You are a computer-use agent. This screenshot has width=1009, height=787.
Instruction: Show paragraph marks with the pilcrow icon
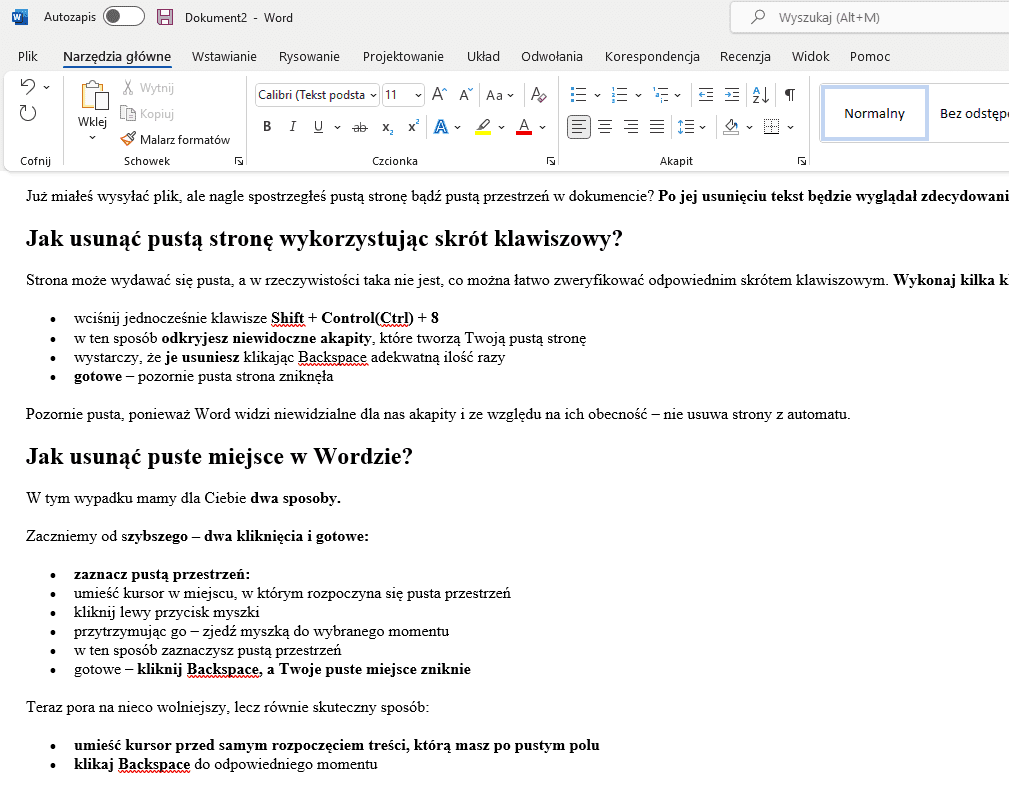pos(789,94)
